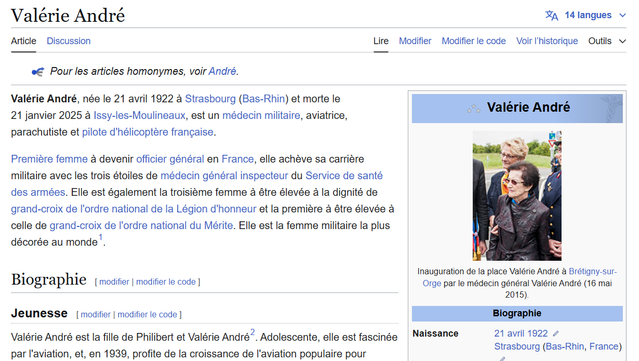Open Voir l'historique tab
Screen dimensions: 639x361
[547, 41]
